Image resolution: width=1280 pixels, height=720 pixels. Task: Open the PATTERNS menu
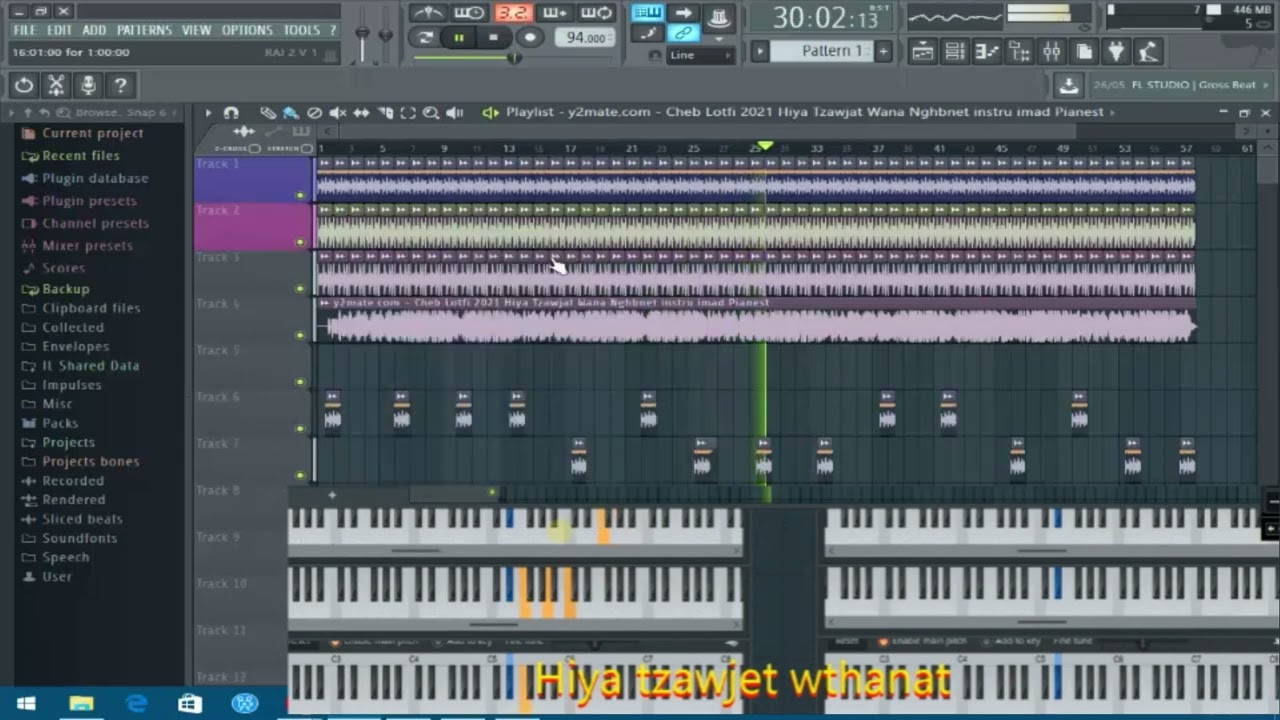(x=144, y=30)
